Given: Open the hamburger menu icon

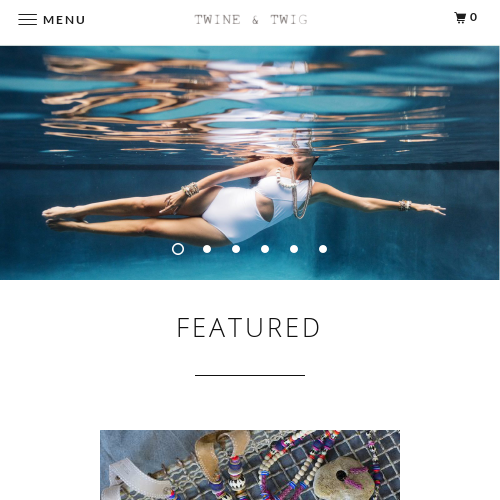Looking at the screenshot, I should tap(27, 20).
